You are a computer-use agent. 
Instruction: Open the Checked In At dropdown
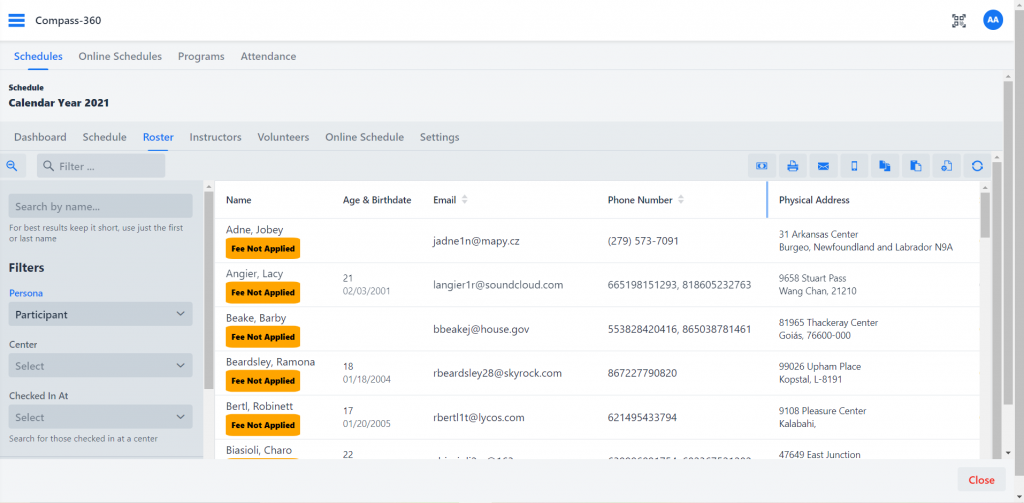click(x=101, y=417)
